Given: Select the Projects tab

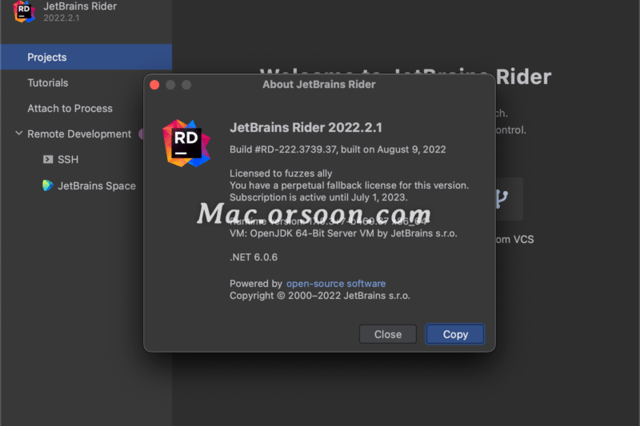Looking at the screenshot, I should pyautogui.click(x=86, y=57).
